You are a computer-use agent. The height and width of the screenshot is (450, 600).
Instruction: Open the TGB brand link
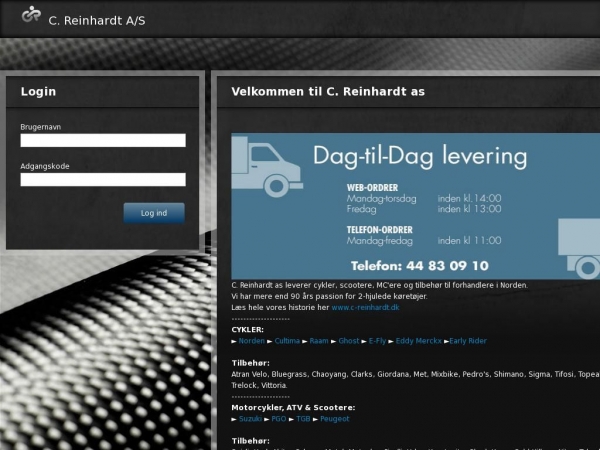pyautogui.click(x=301, y=418)
